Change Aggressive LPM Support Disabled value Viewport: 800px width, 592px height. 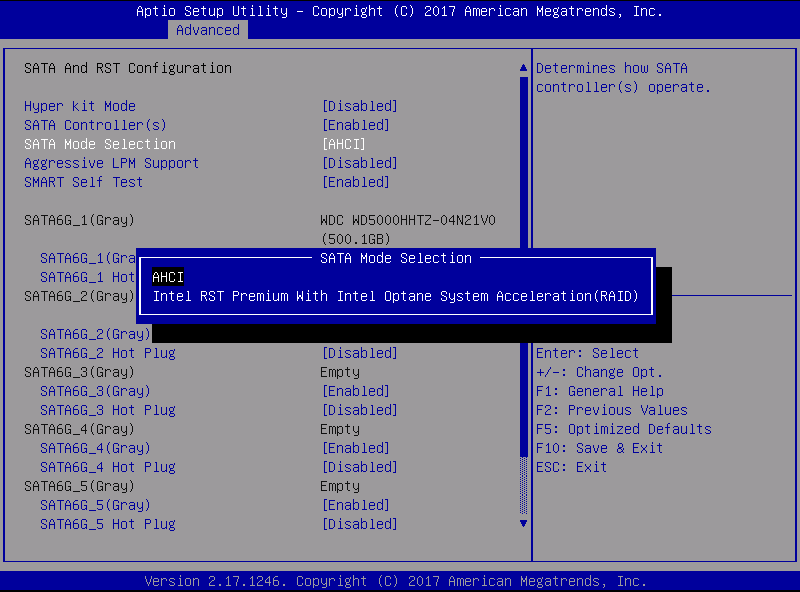pyautogui.click(x=360, y=163)
